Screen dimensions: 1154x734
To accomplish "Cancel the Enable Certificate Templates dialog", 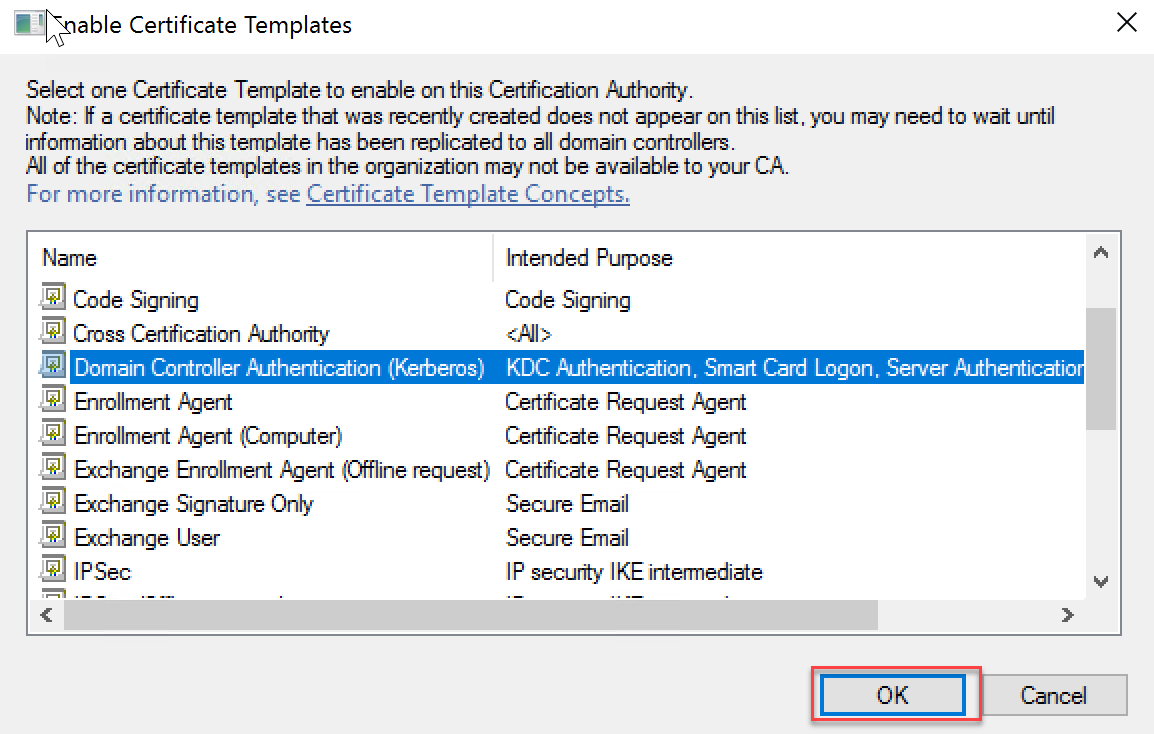I will coord(1053,696).
